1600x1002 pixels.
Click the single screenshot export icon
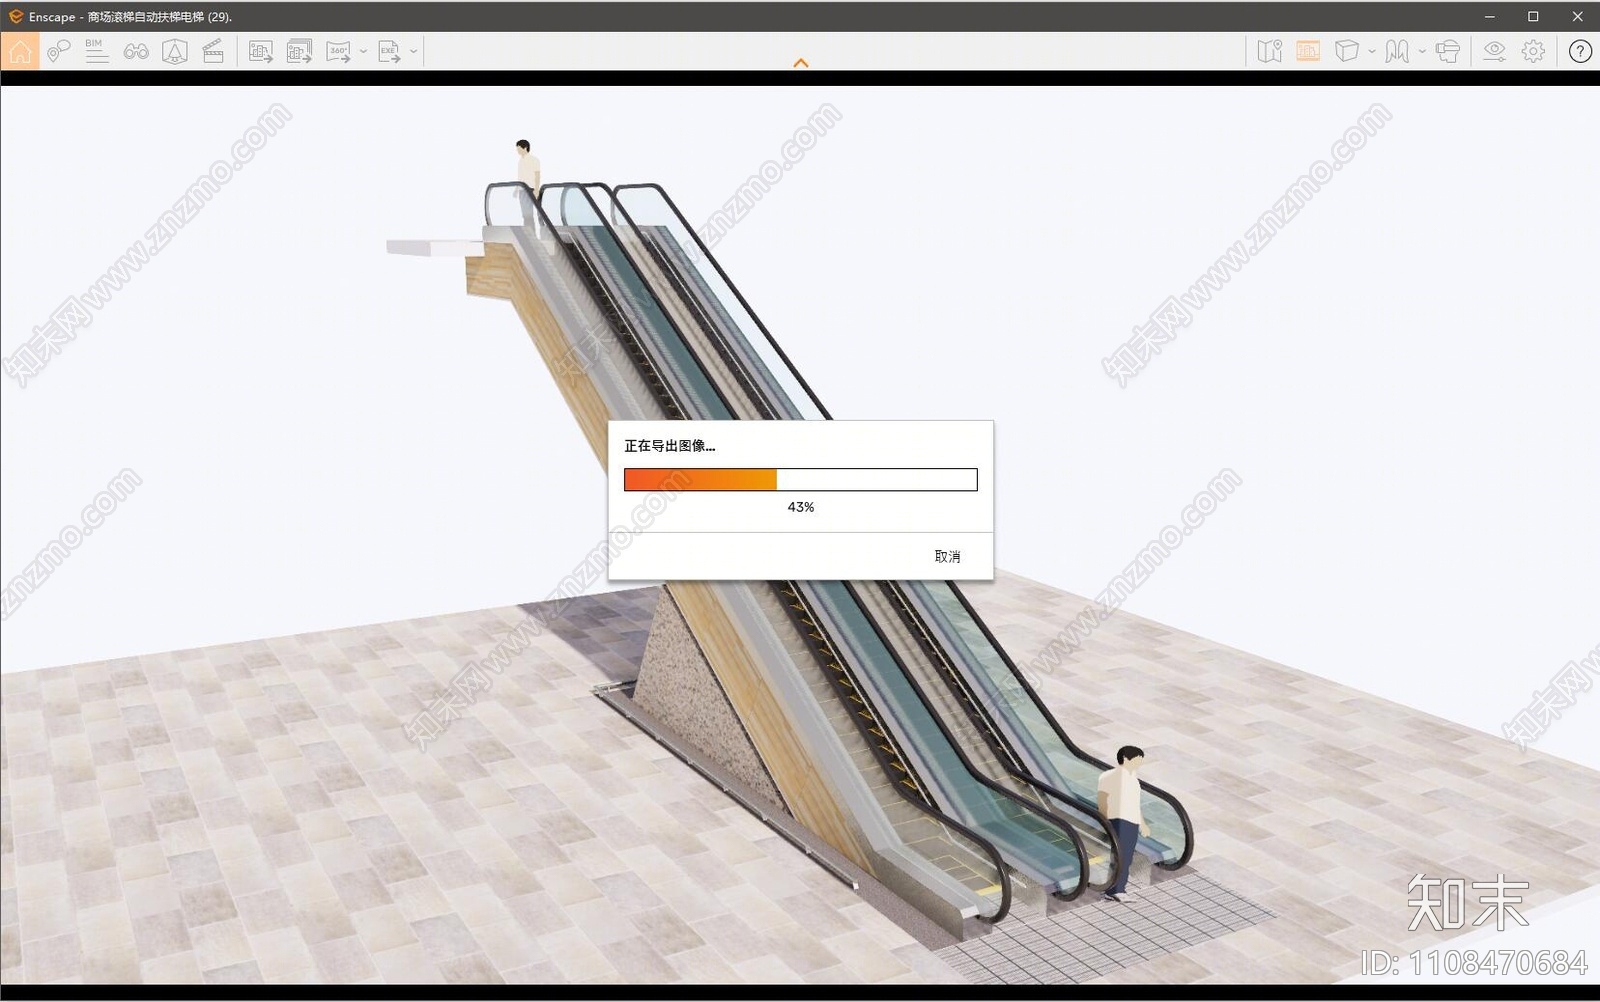pyautogui.click(x=261, y=51)
